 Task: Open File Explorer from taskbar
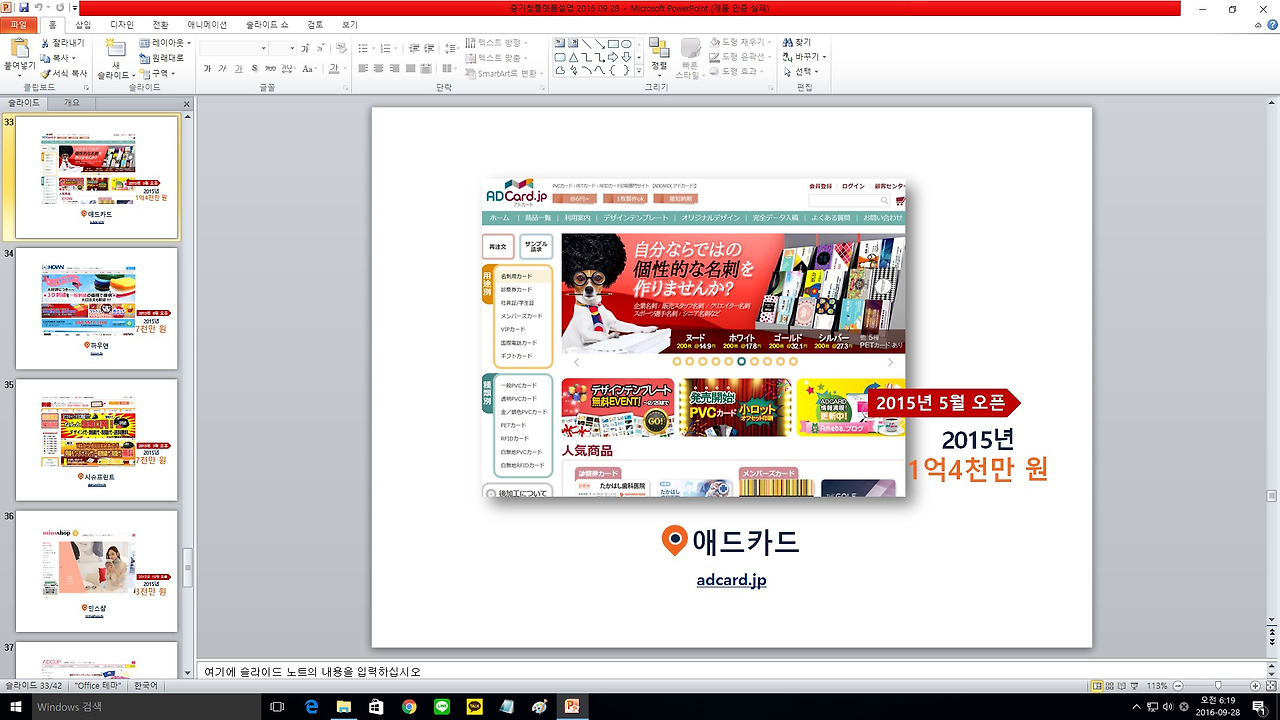[x=344, y=707]
